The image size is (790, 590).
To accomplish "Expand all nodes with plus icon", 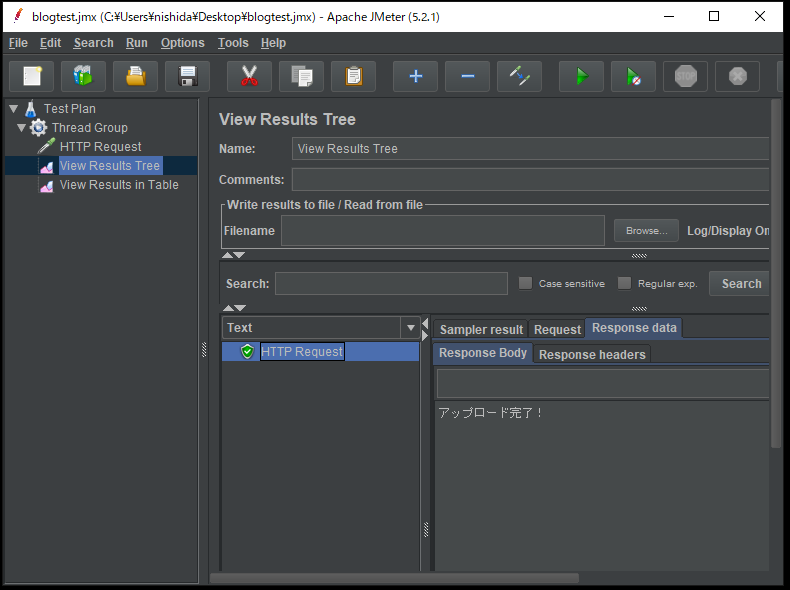I will coord(416,77).
